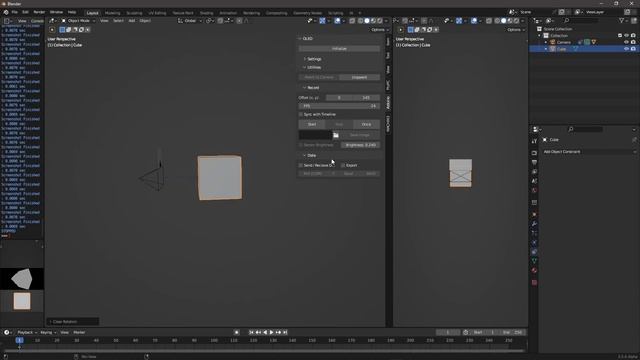Image resolution: width=640 pixels, height=360 pixels.
Task: Hide the Cube in viewport via eye icon
Action: click(x=627, y=49)
